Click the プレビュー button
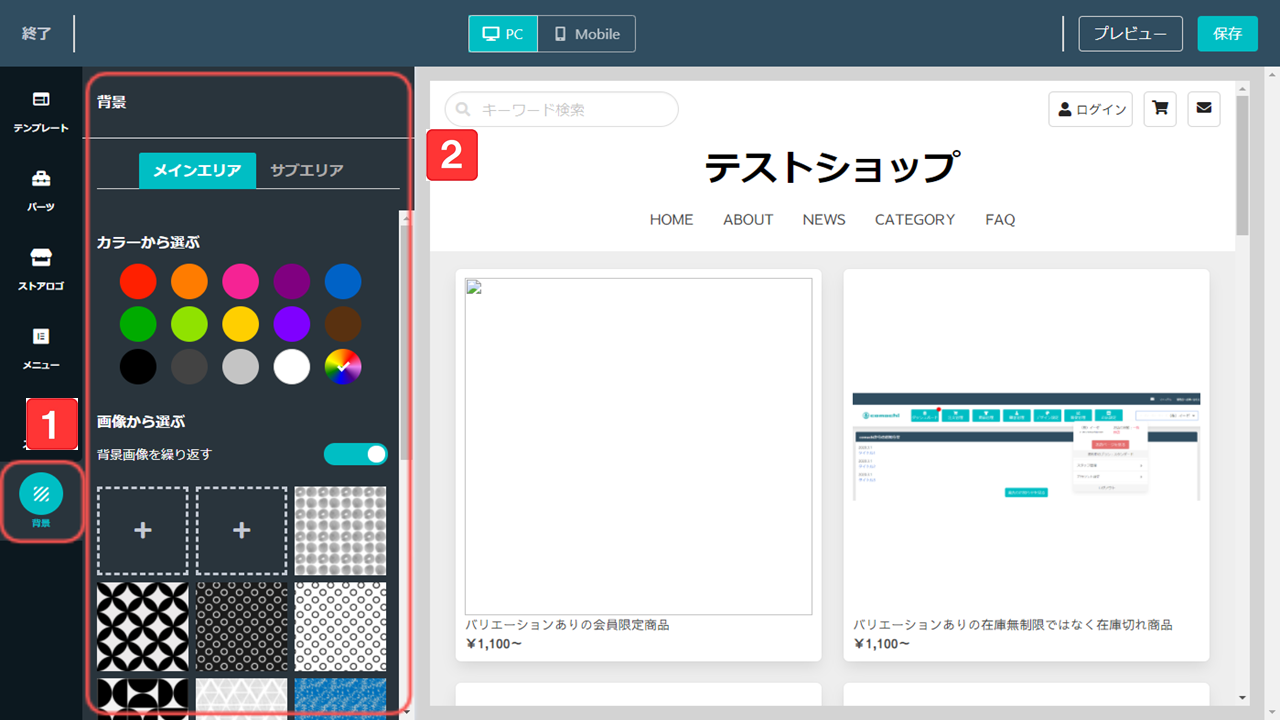The height and width of the screenshot is (720, 1280). [1130, 34]
